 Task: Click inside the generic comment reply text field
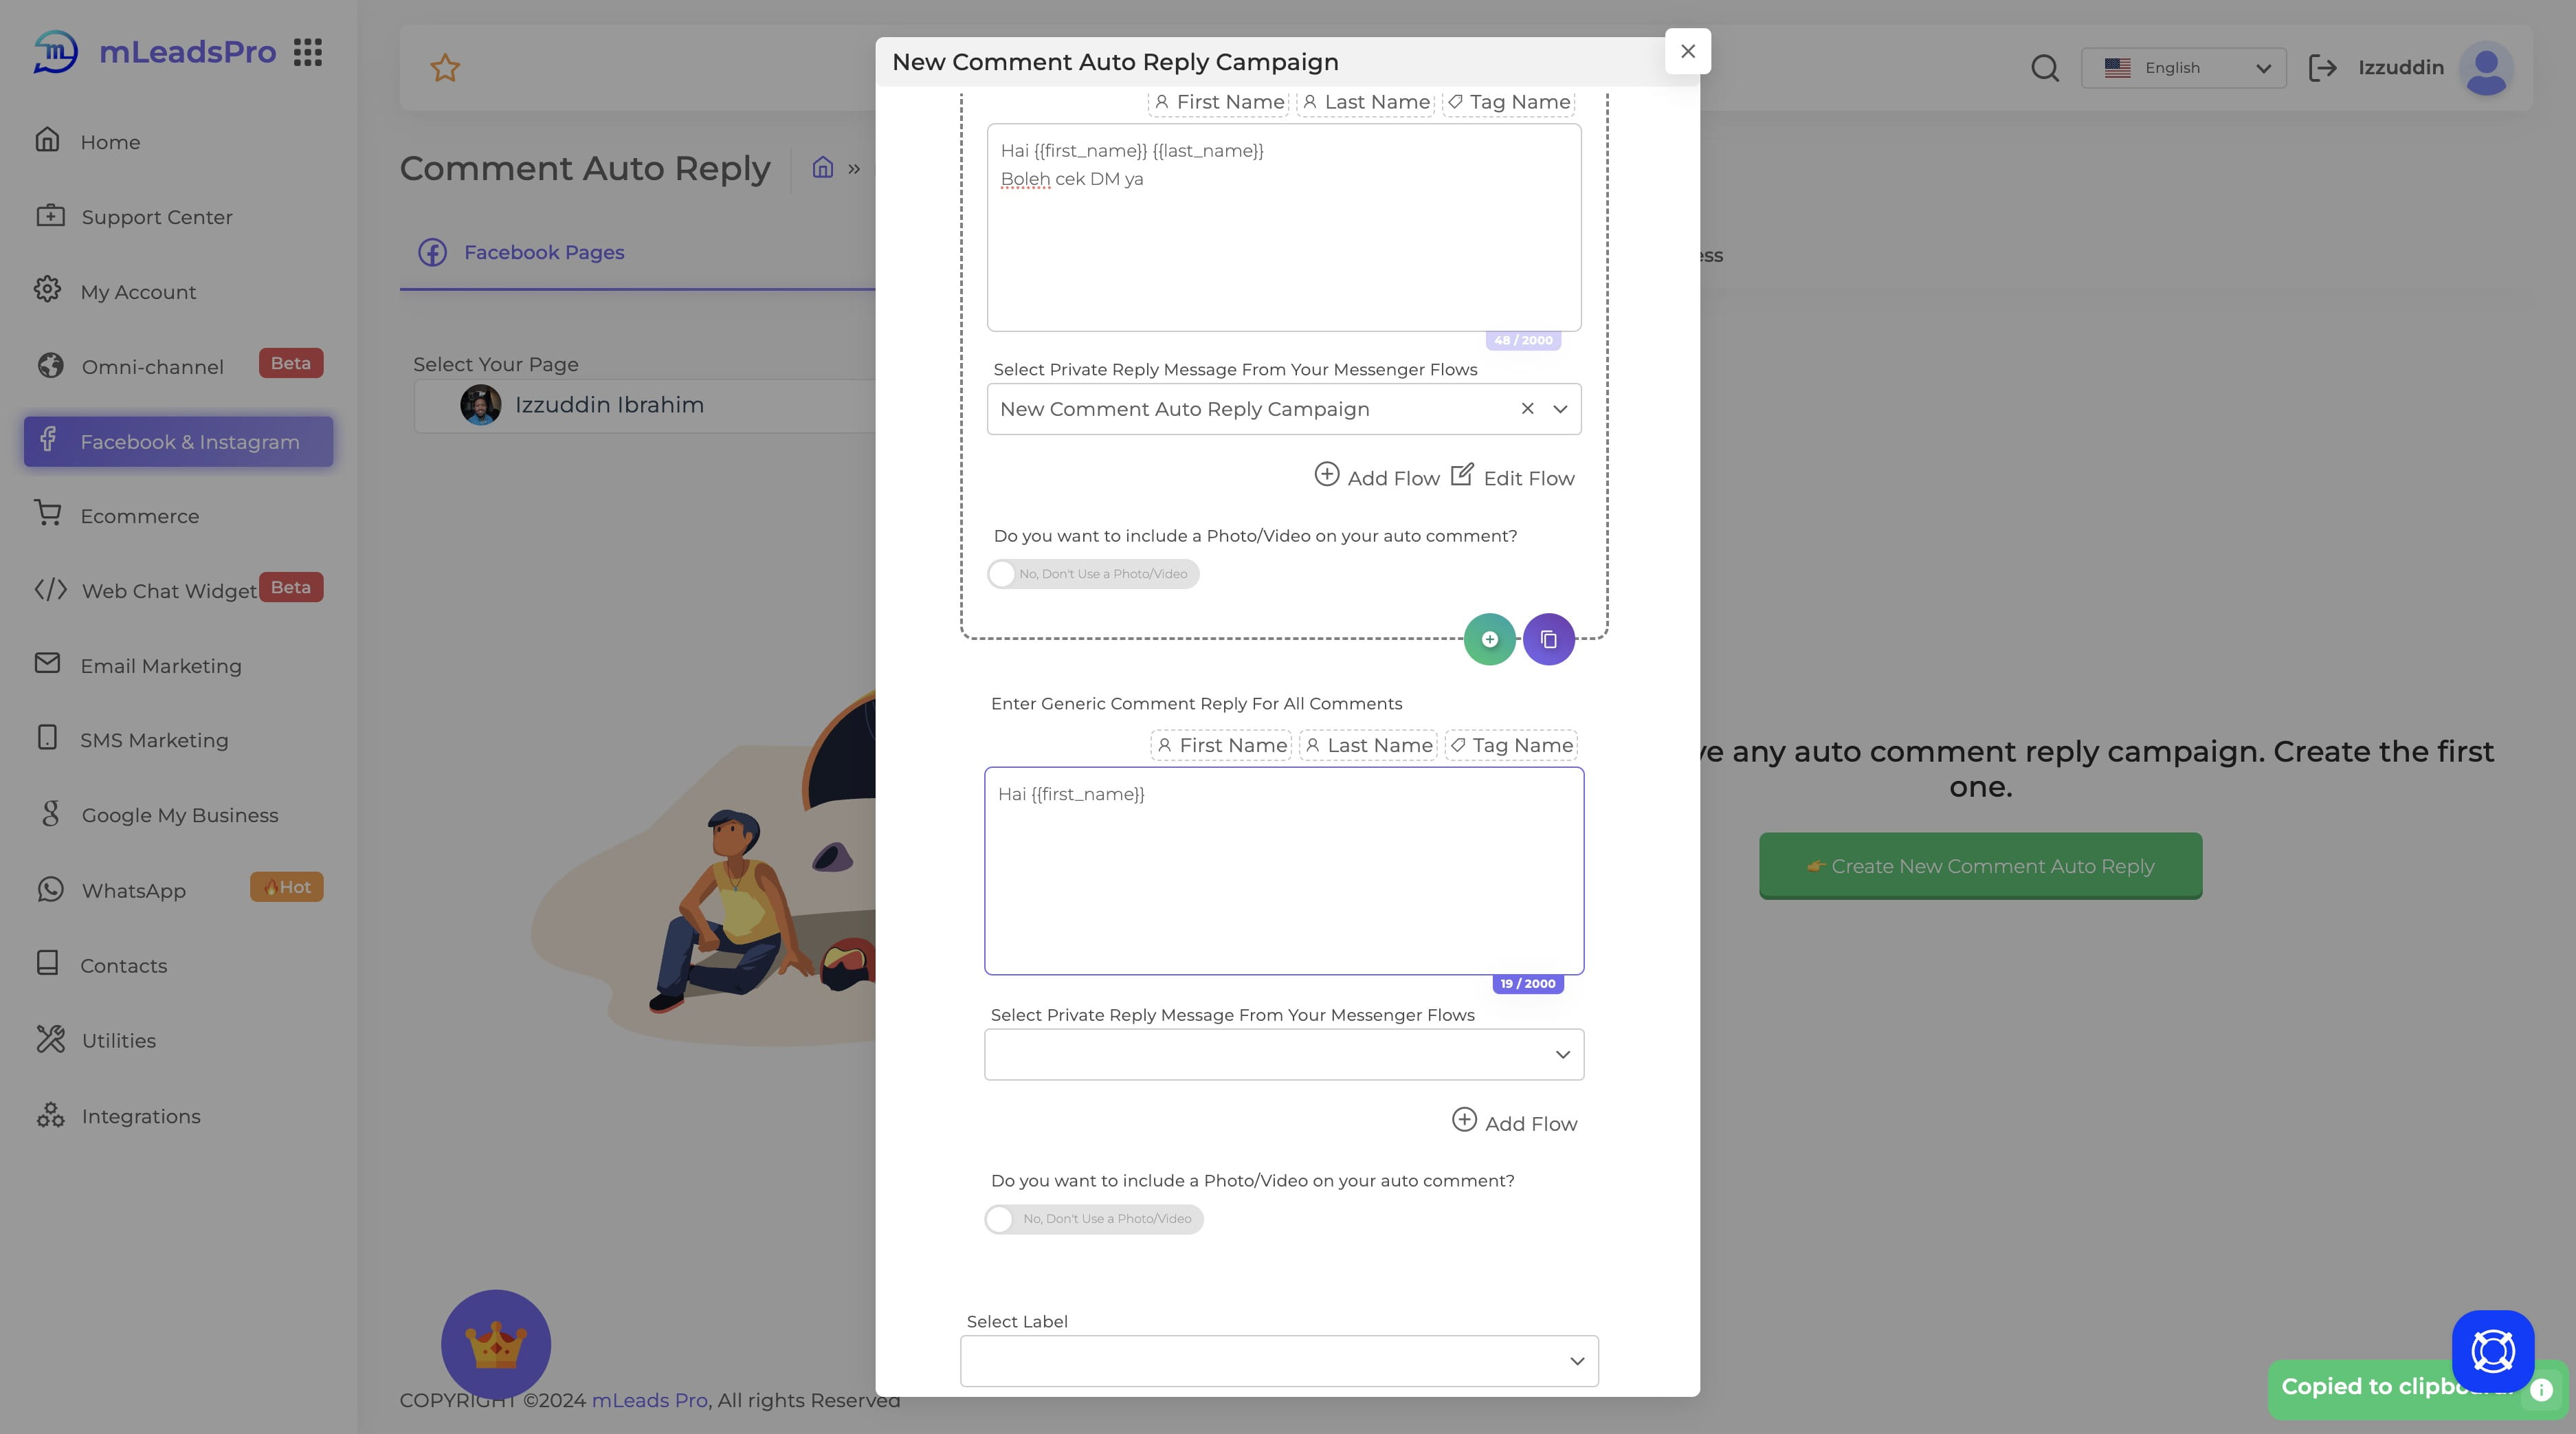click(x=1284, y=869)
